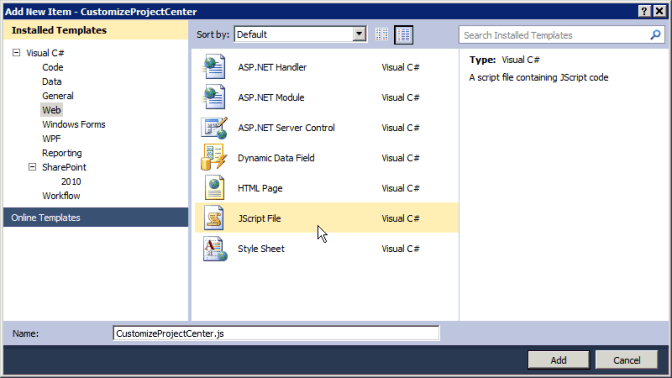Switch to medium icons list view
This screenshot has width=672, height=378.
403,35
